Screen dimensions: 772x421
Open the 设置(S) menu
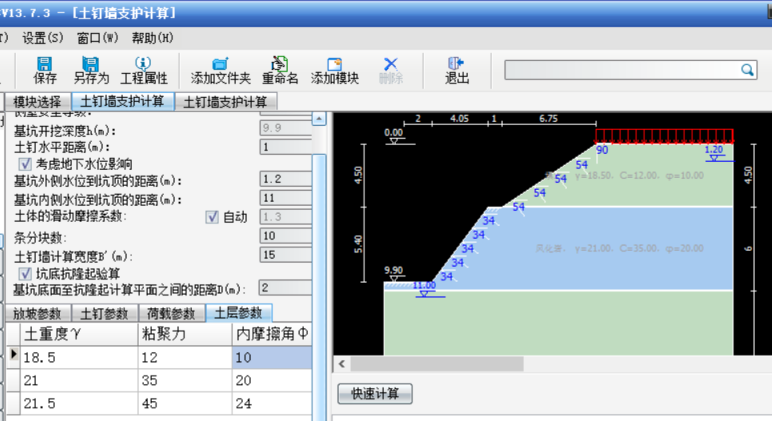pyautogui.click(x=42, y=38)
